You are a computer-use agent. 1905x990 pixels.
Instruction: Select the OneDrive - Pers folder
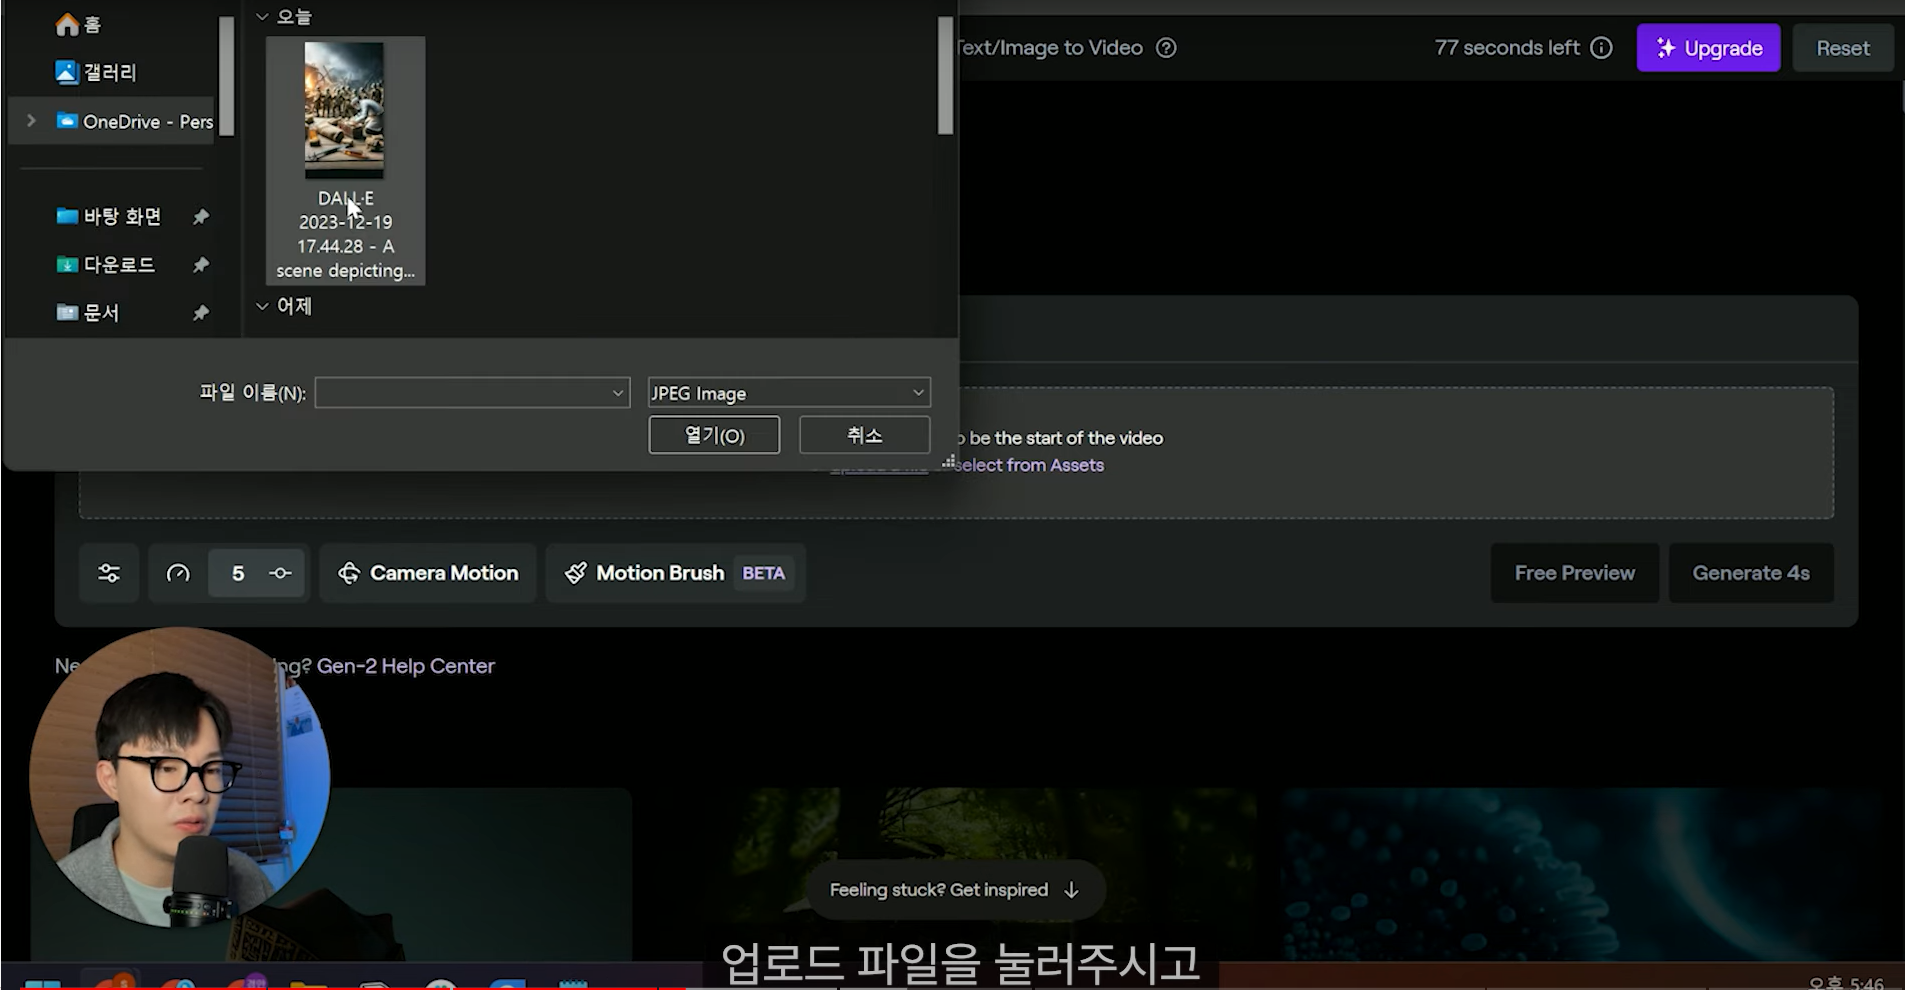(x=134, y=121)
